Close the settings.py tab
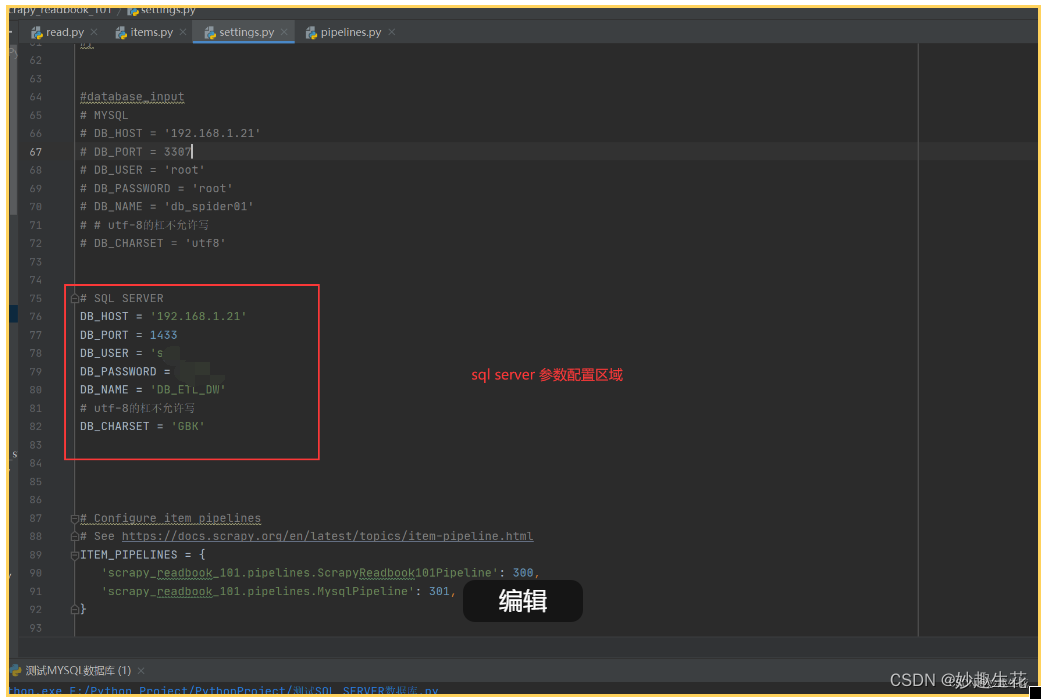Image resolution: width=1043 pixels, height=699 pixels. 283,31
